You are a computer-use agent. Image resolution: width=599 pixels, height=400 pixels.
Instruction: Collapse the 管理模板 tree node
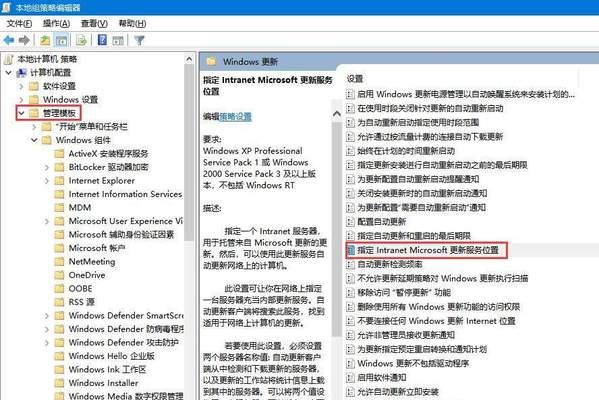(21, 113)
